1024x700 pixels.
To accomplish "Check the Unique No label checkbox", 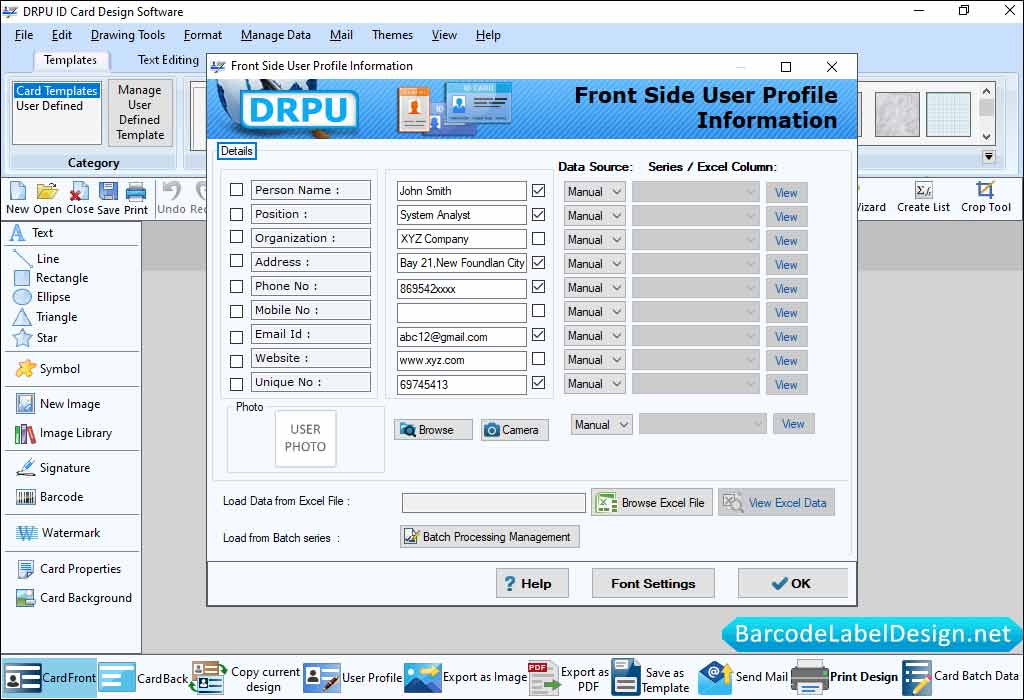I will tap(236, 384).
